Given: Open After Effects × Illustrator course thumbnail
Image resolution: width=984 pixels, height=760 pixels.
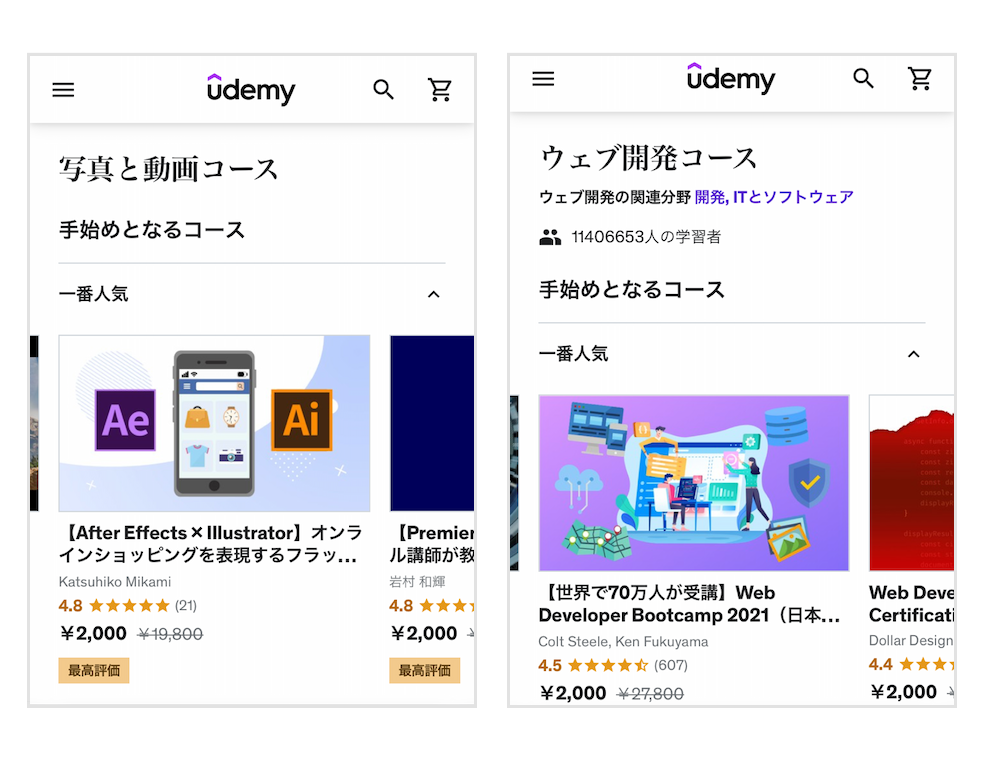Looking at the screenshot, I should point(214,423).
